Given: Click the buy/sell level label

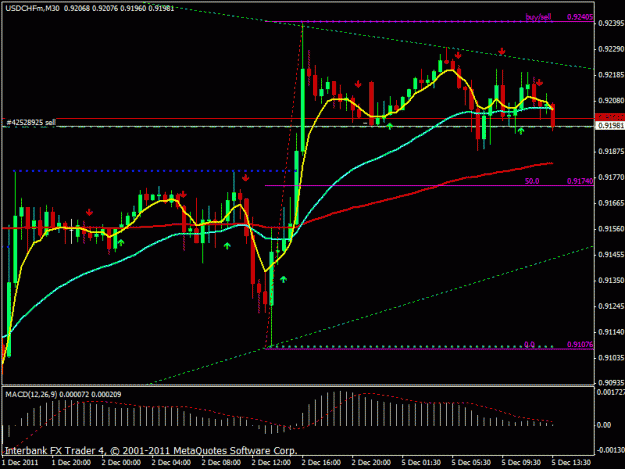Looking at the screenshot, I should [x=538, y=17].
